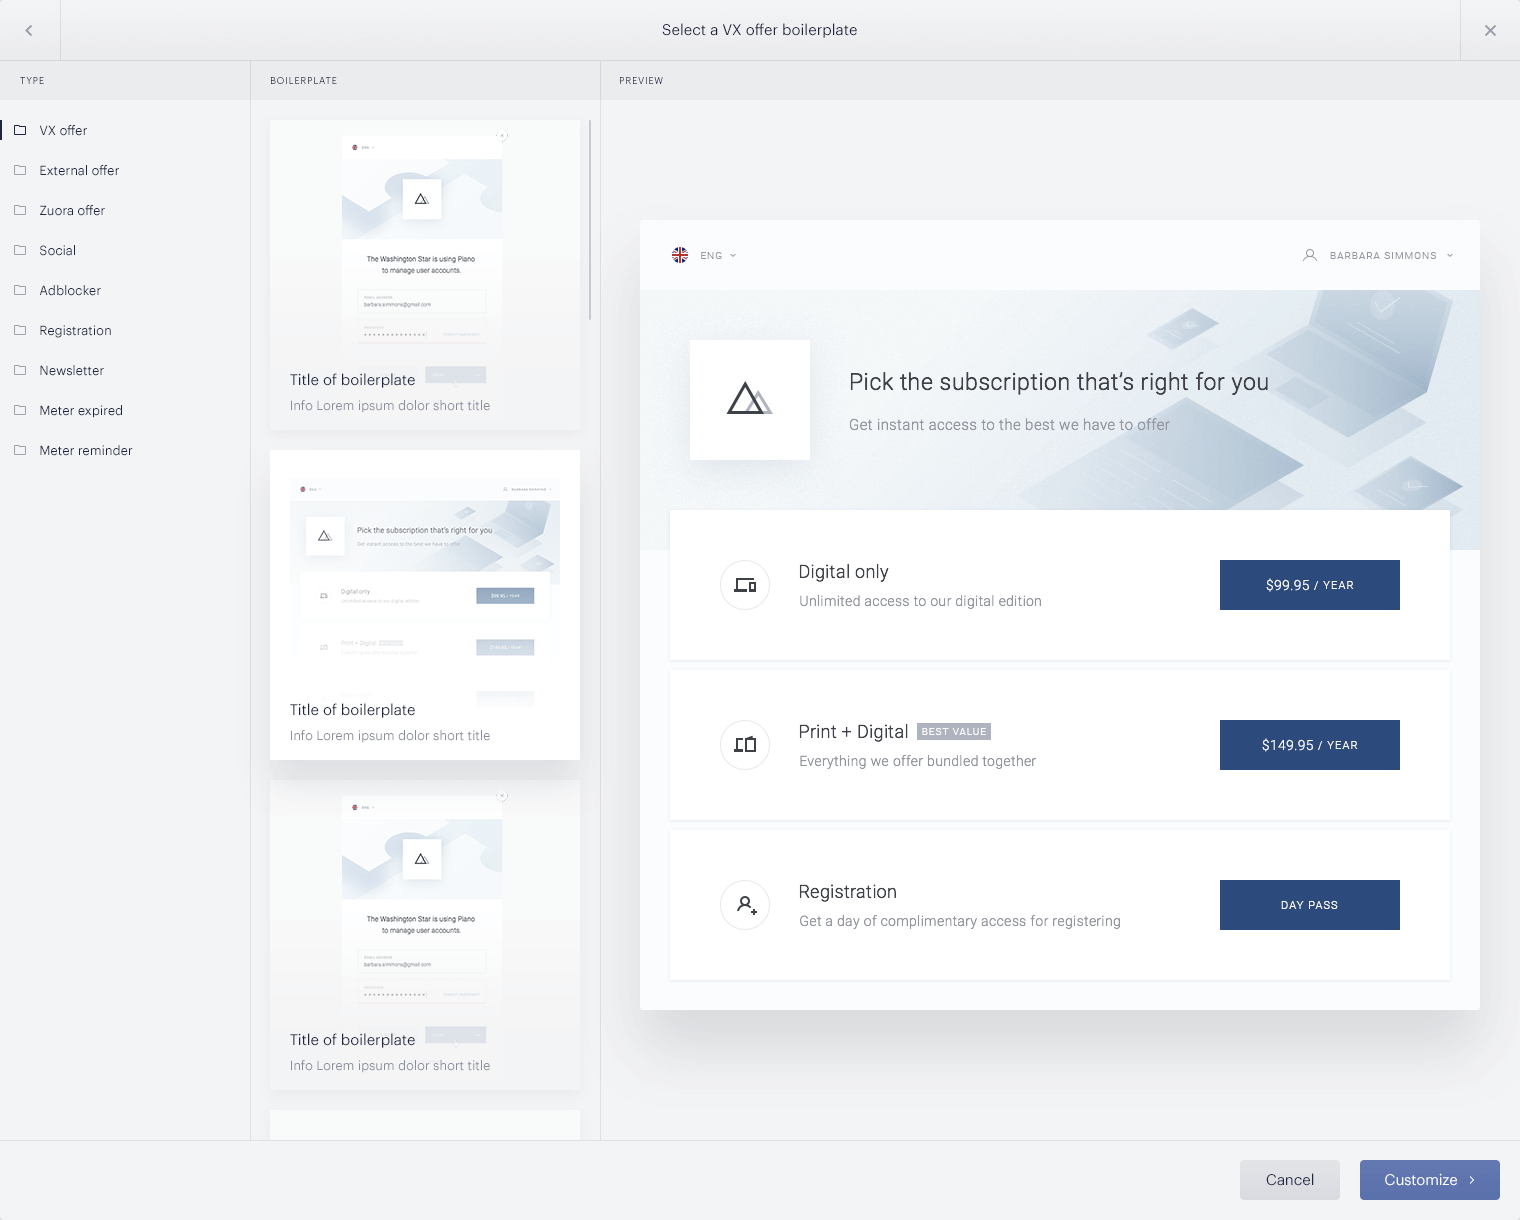Screen dimensions: 1520x1220
Task: Click the Customize button
Action: click(1429, 1180)
